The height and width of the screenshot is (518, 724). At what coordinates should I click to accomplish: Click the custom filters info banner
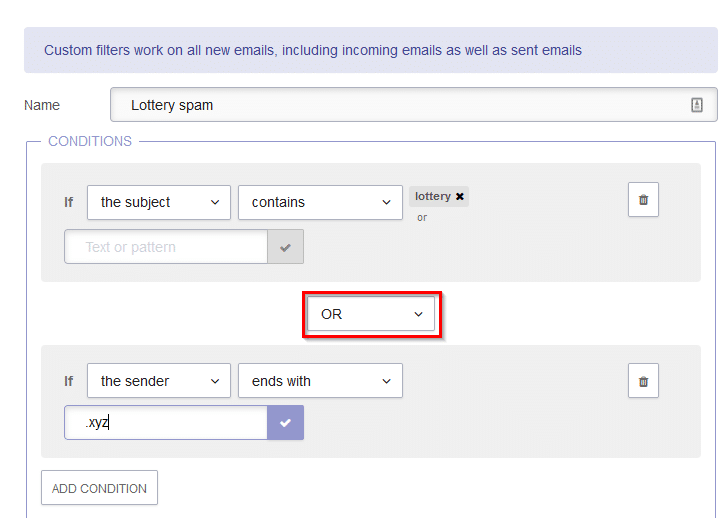(371, 50)
